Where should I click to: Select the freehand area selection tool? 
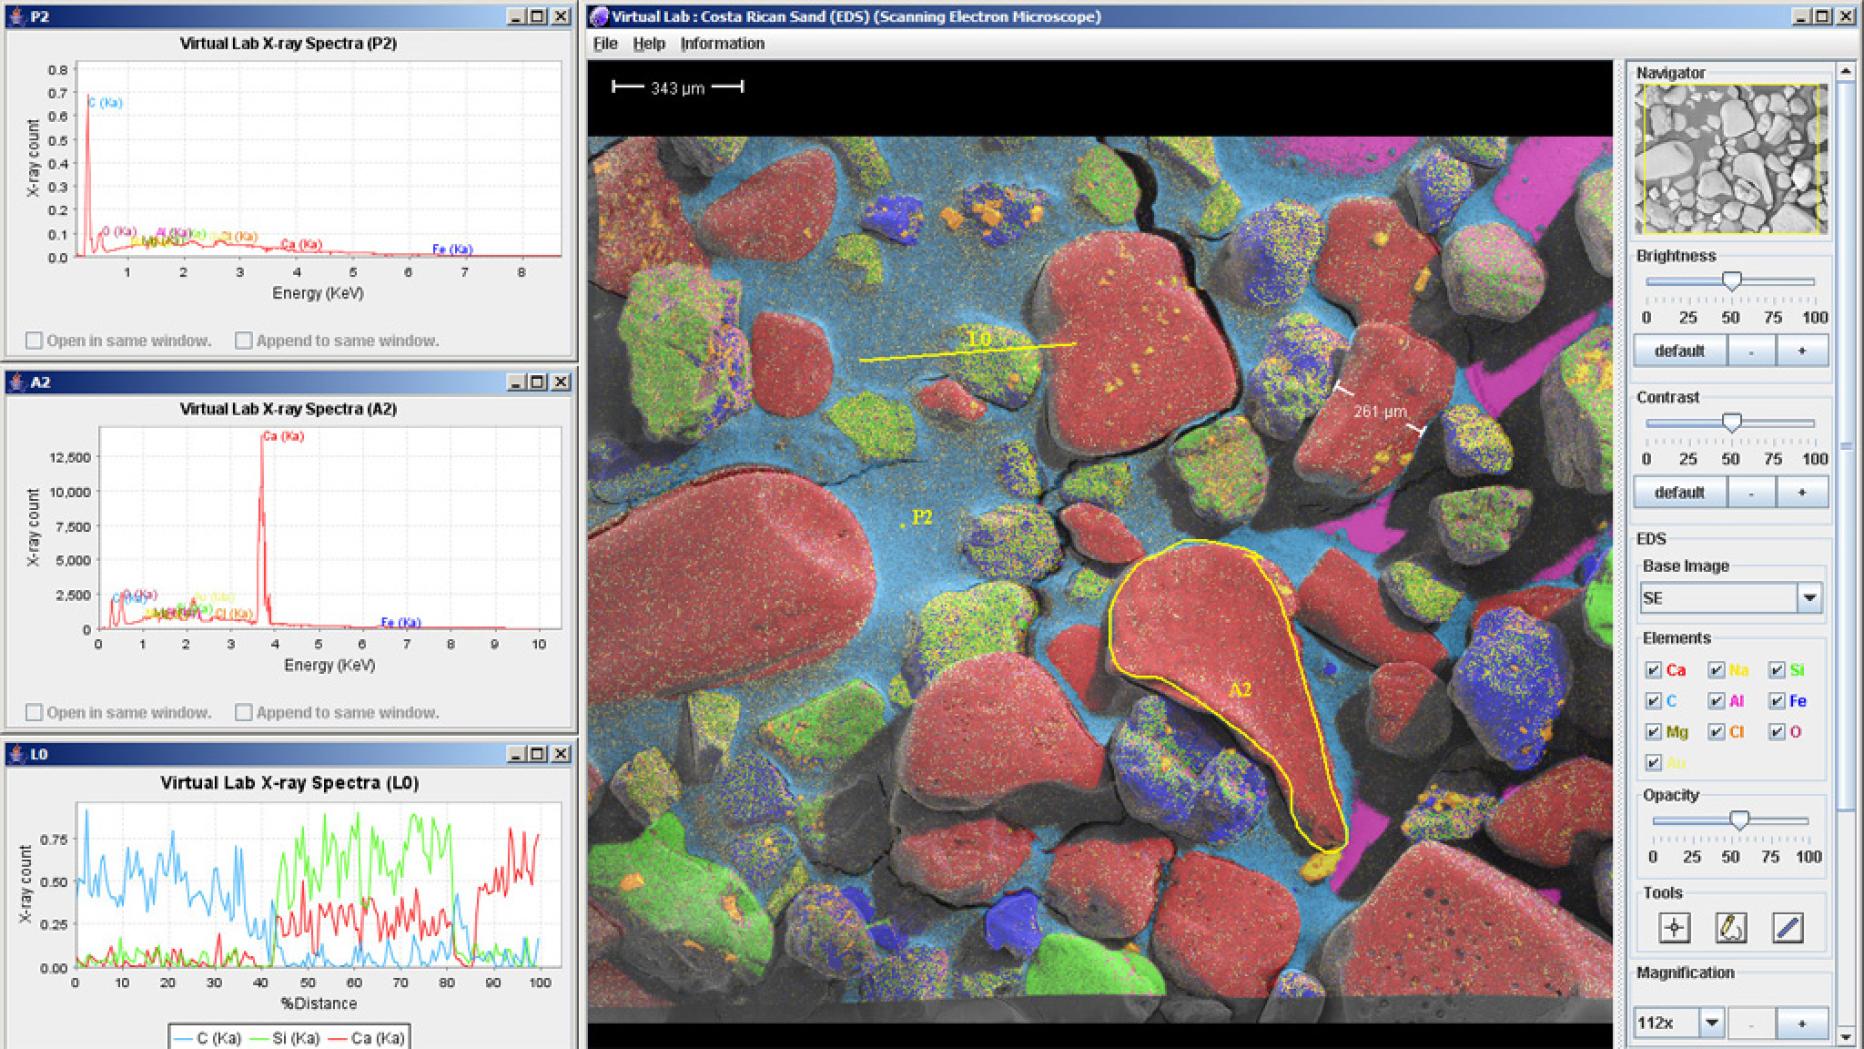click(x=1731, y=927)
